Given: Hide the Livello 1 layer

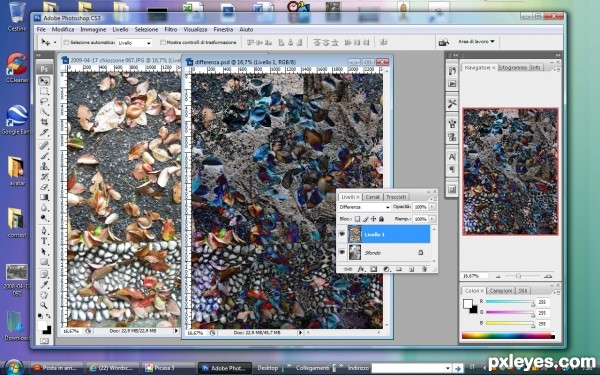Looking at the screenshot, I should click(x=342, y=234).
